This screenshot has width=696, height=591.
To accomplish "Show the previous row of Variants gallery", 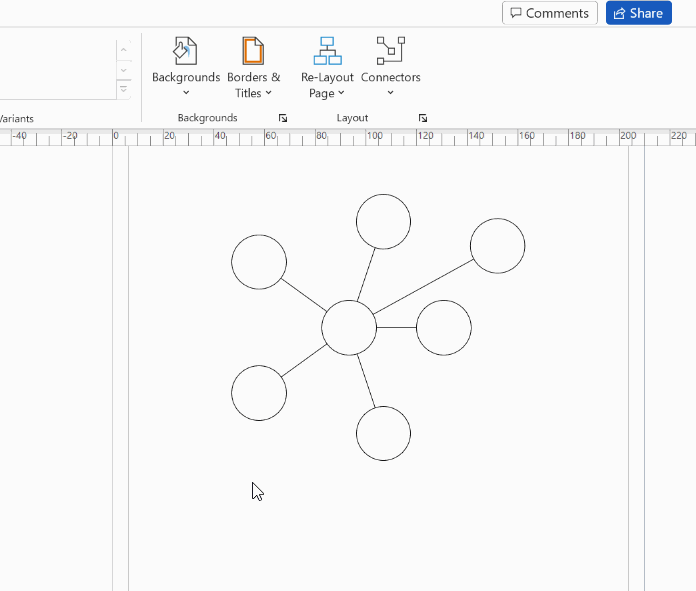I will 123,50.
